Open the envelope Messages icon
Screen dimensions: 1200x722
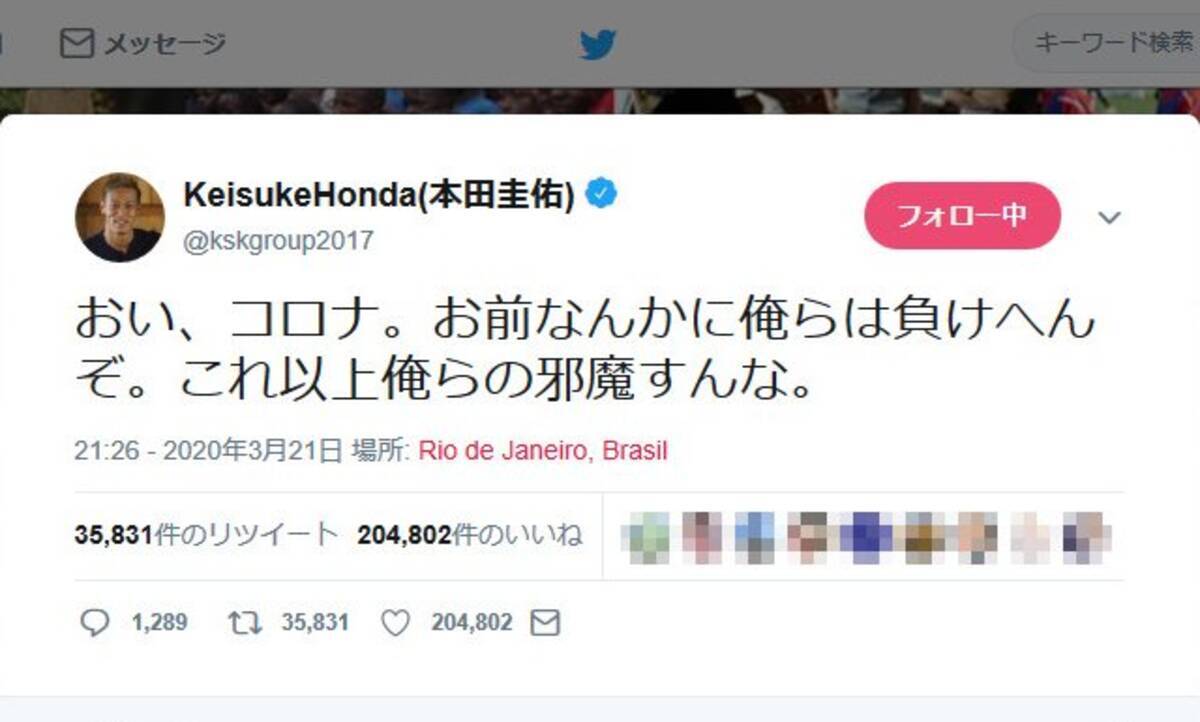77,44
